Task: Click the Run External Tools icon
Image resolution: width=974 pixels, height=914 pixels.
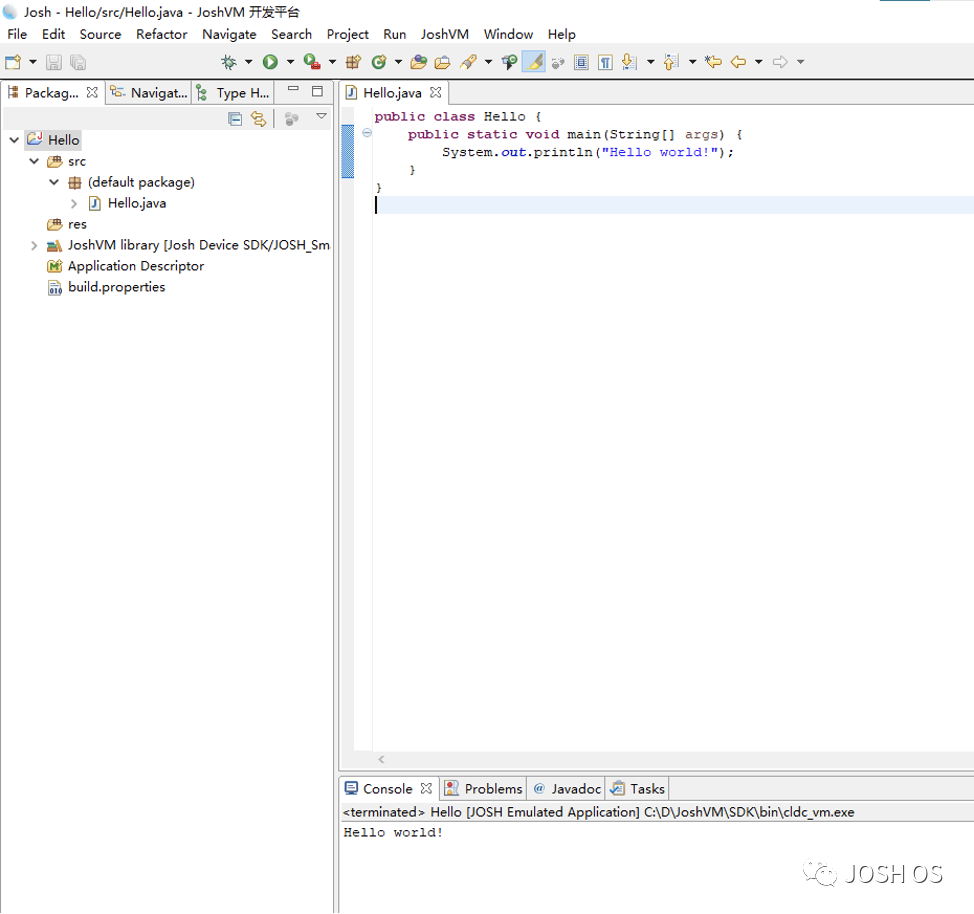Action: point(312,62)
